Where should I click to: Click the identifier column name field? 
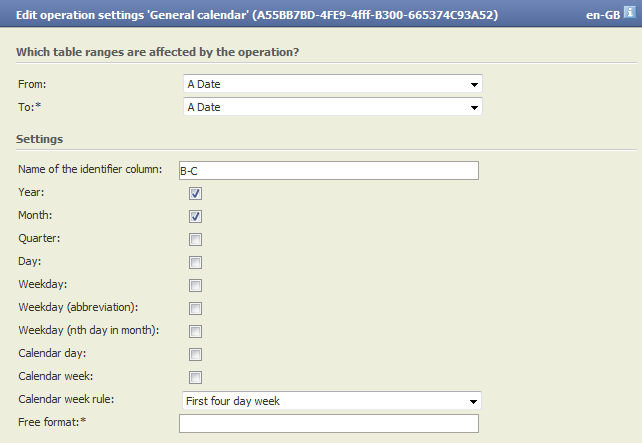point(329,170)
